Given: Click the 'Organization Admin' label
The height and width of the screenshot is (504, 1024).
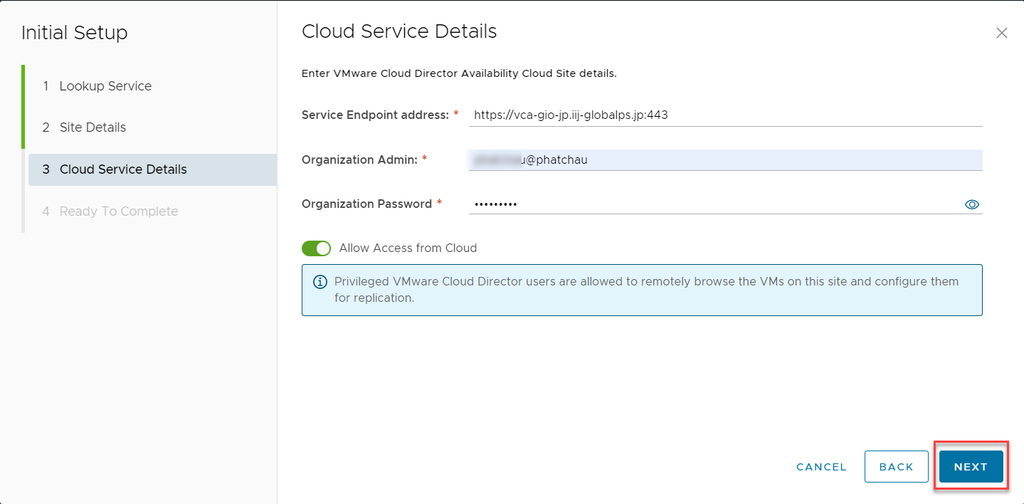Looking at the screenshot, I should click(358, 160).
